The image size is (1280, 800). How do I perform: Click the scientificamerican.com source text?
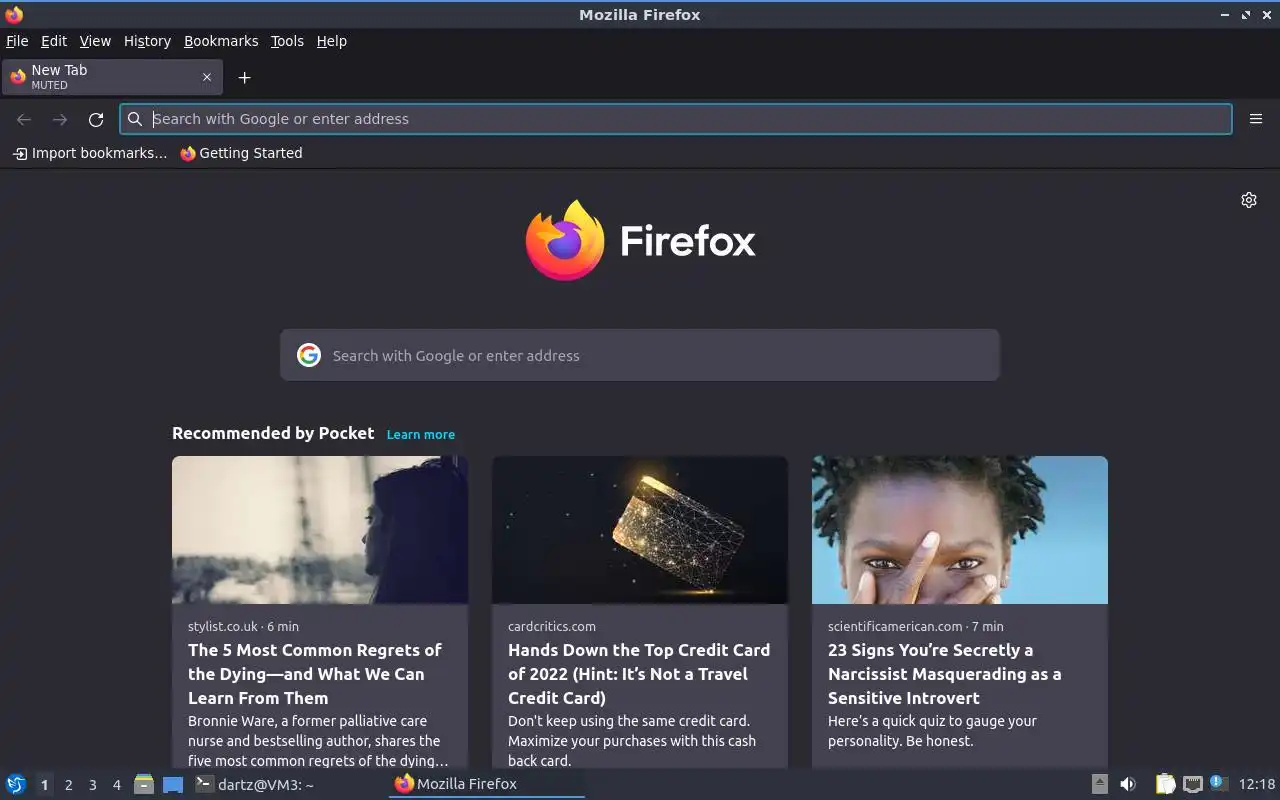coord(895,626)
